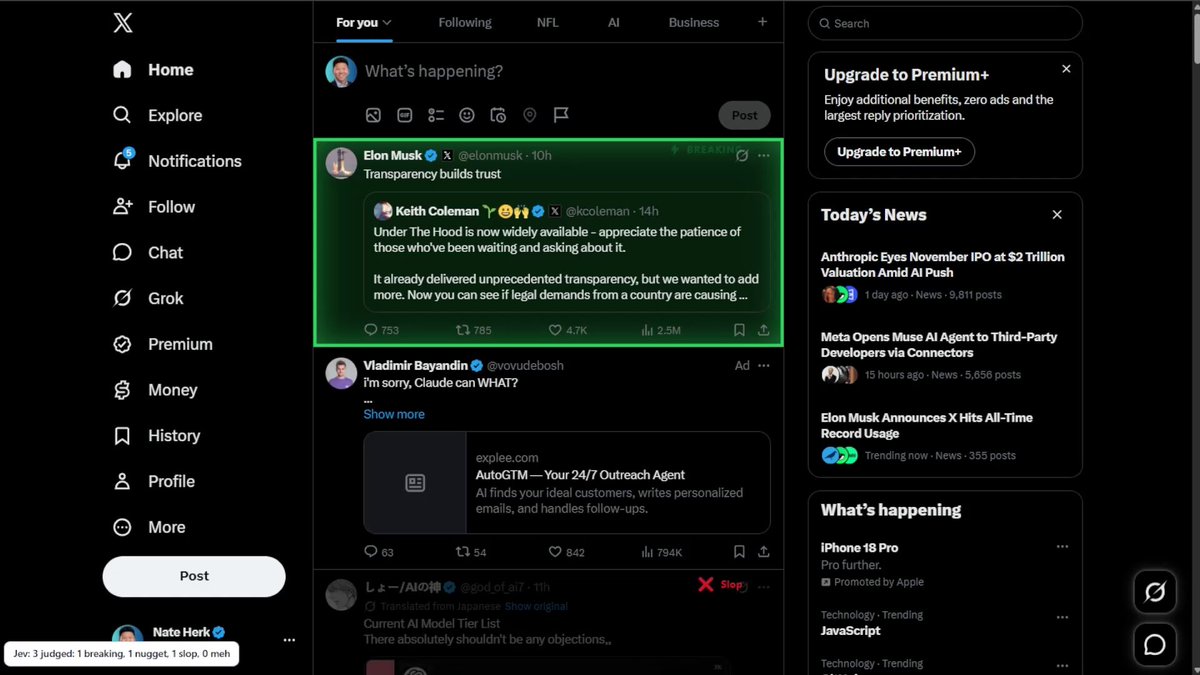
Task: Like the Vladimir Bayandin ad post
Action: pos(567,552)
